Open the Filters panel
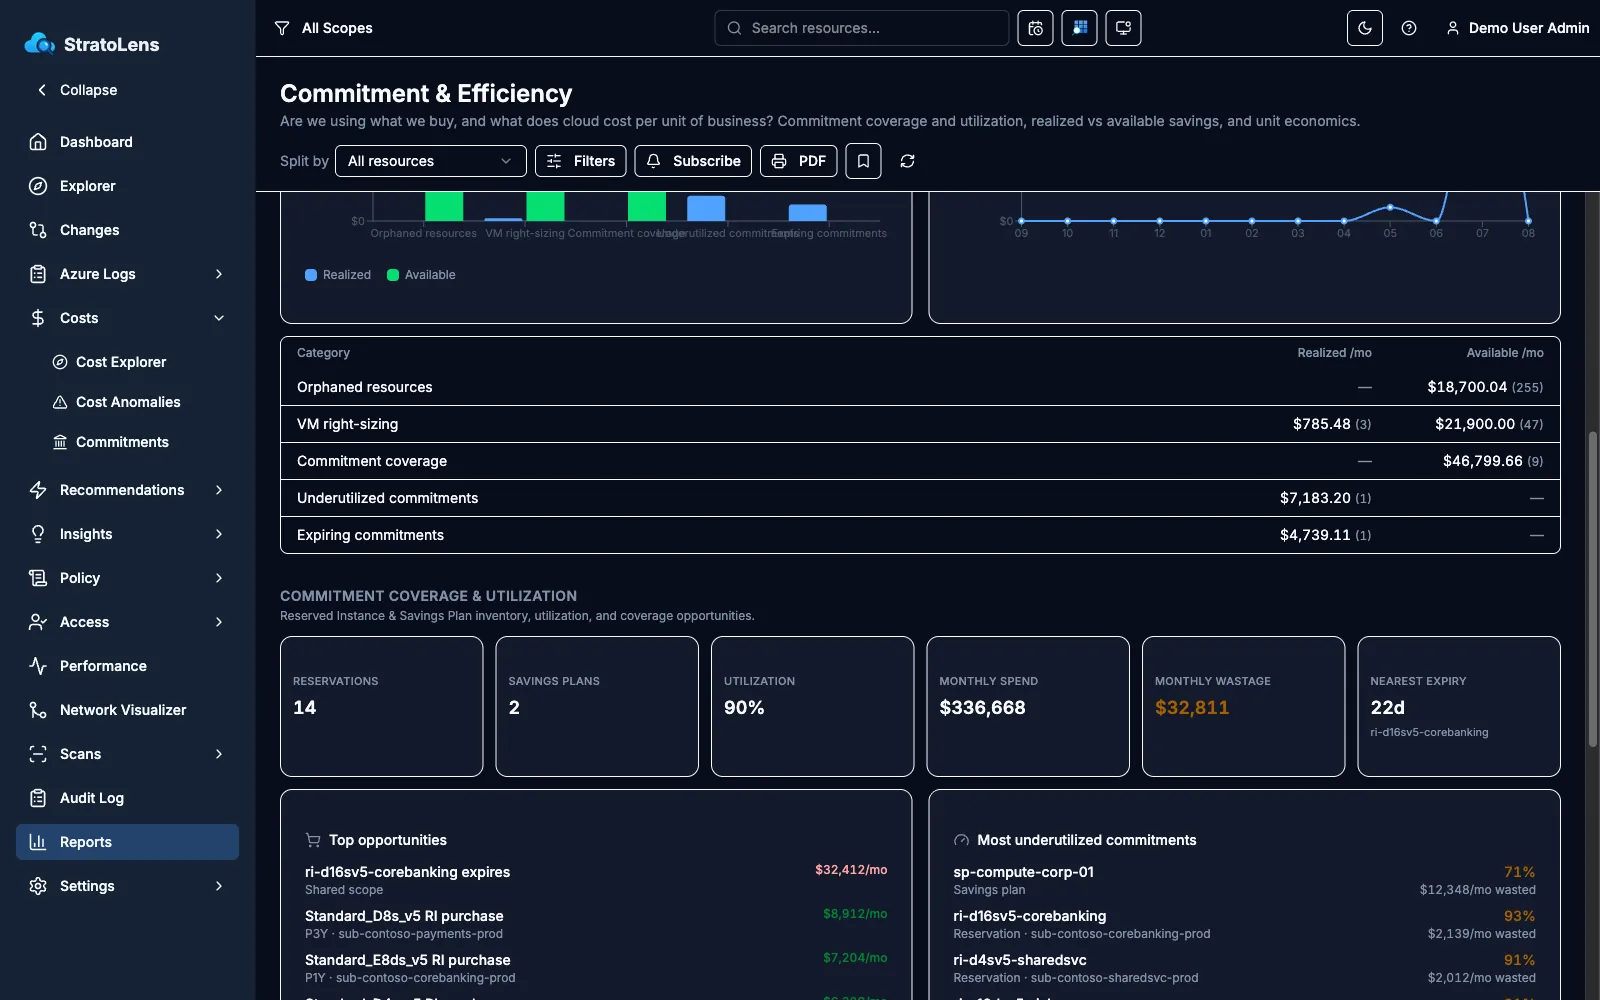Image resolution: width=1600 pixels, height=1000 pixels. point(581,161)
